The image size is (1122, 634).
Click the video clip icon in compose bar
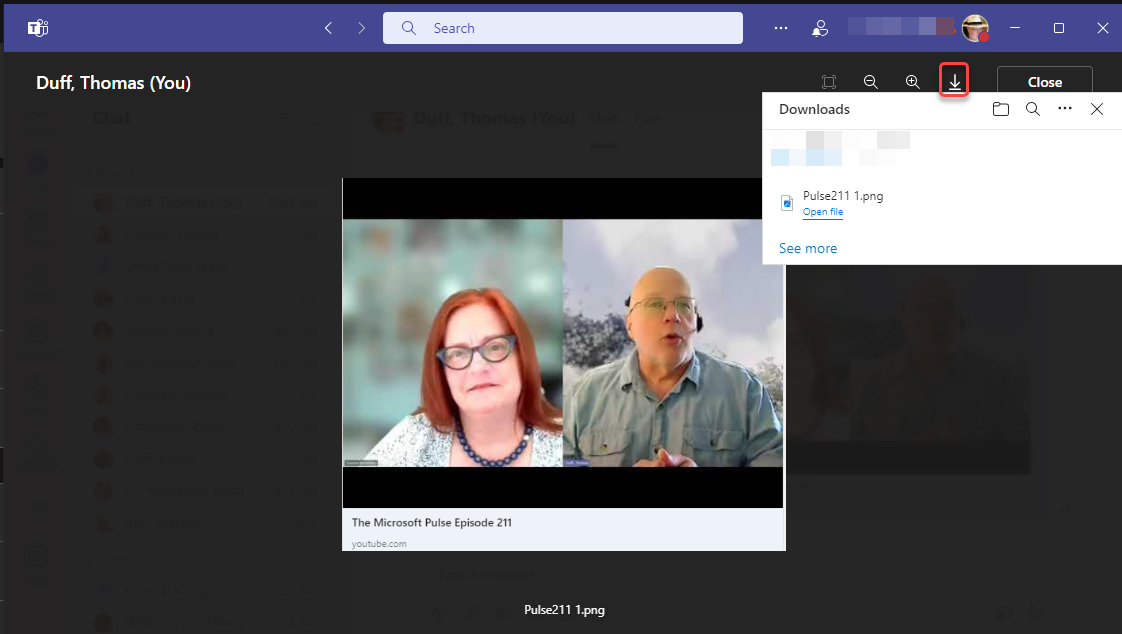[1004, 612]
